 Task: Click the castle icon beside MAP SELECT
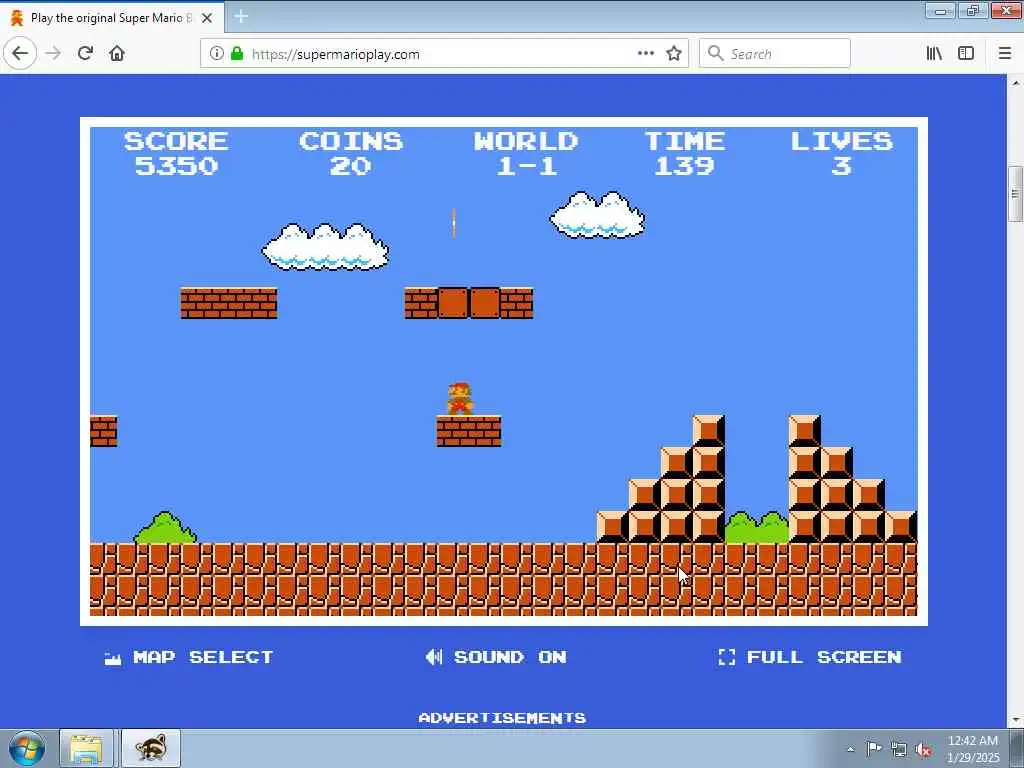(x=113, y=659)
